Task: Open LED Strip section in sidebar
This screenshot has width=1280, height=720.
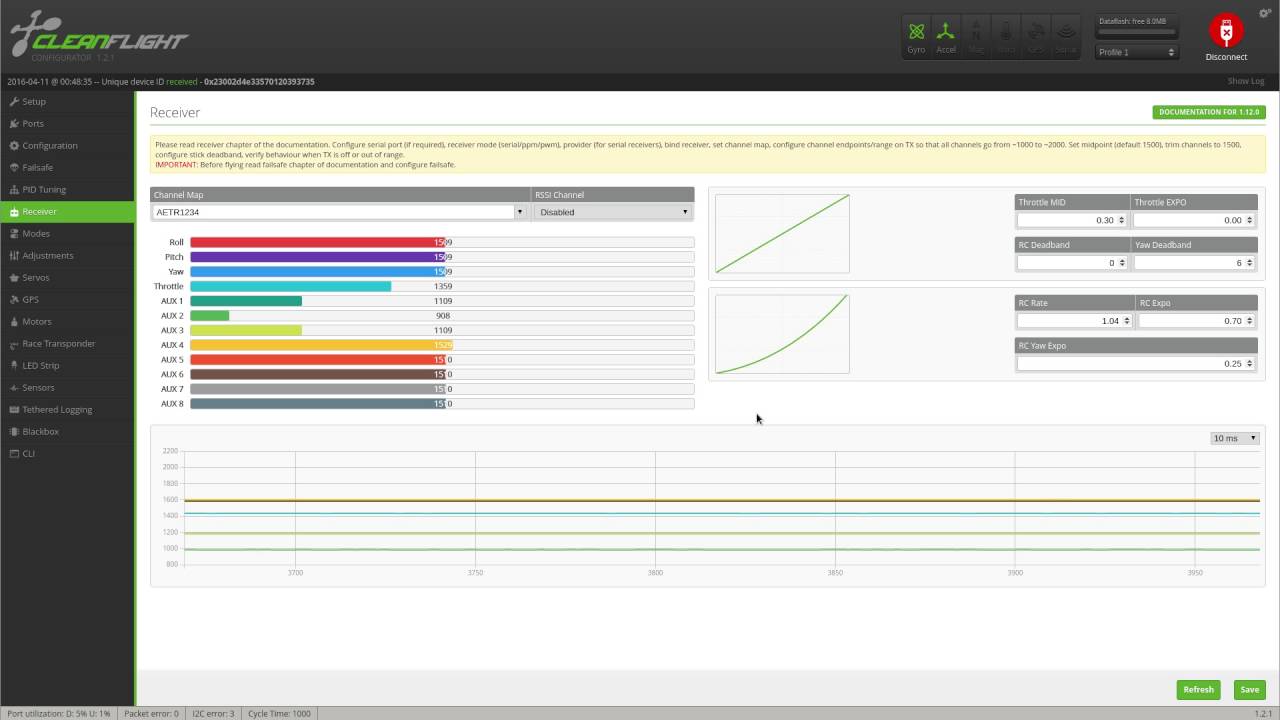Action: pyautogui.click(x=67, y=366)
